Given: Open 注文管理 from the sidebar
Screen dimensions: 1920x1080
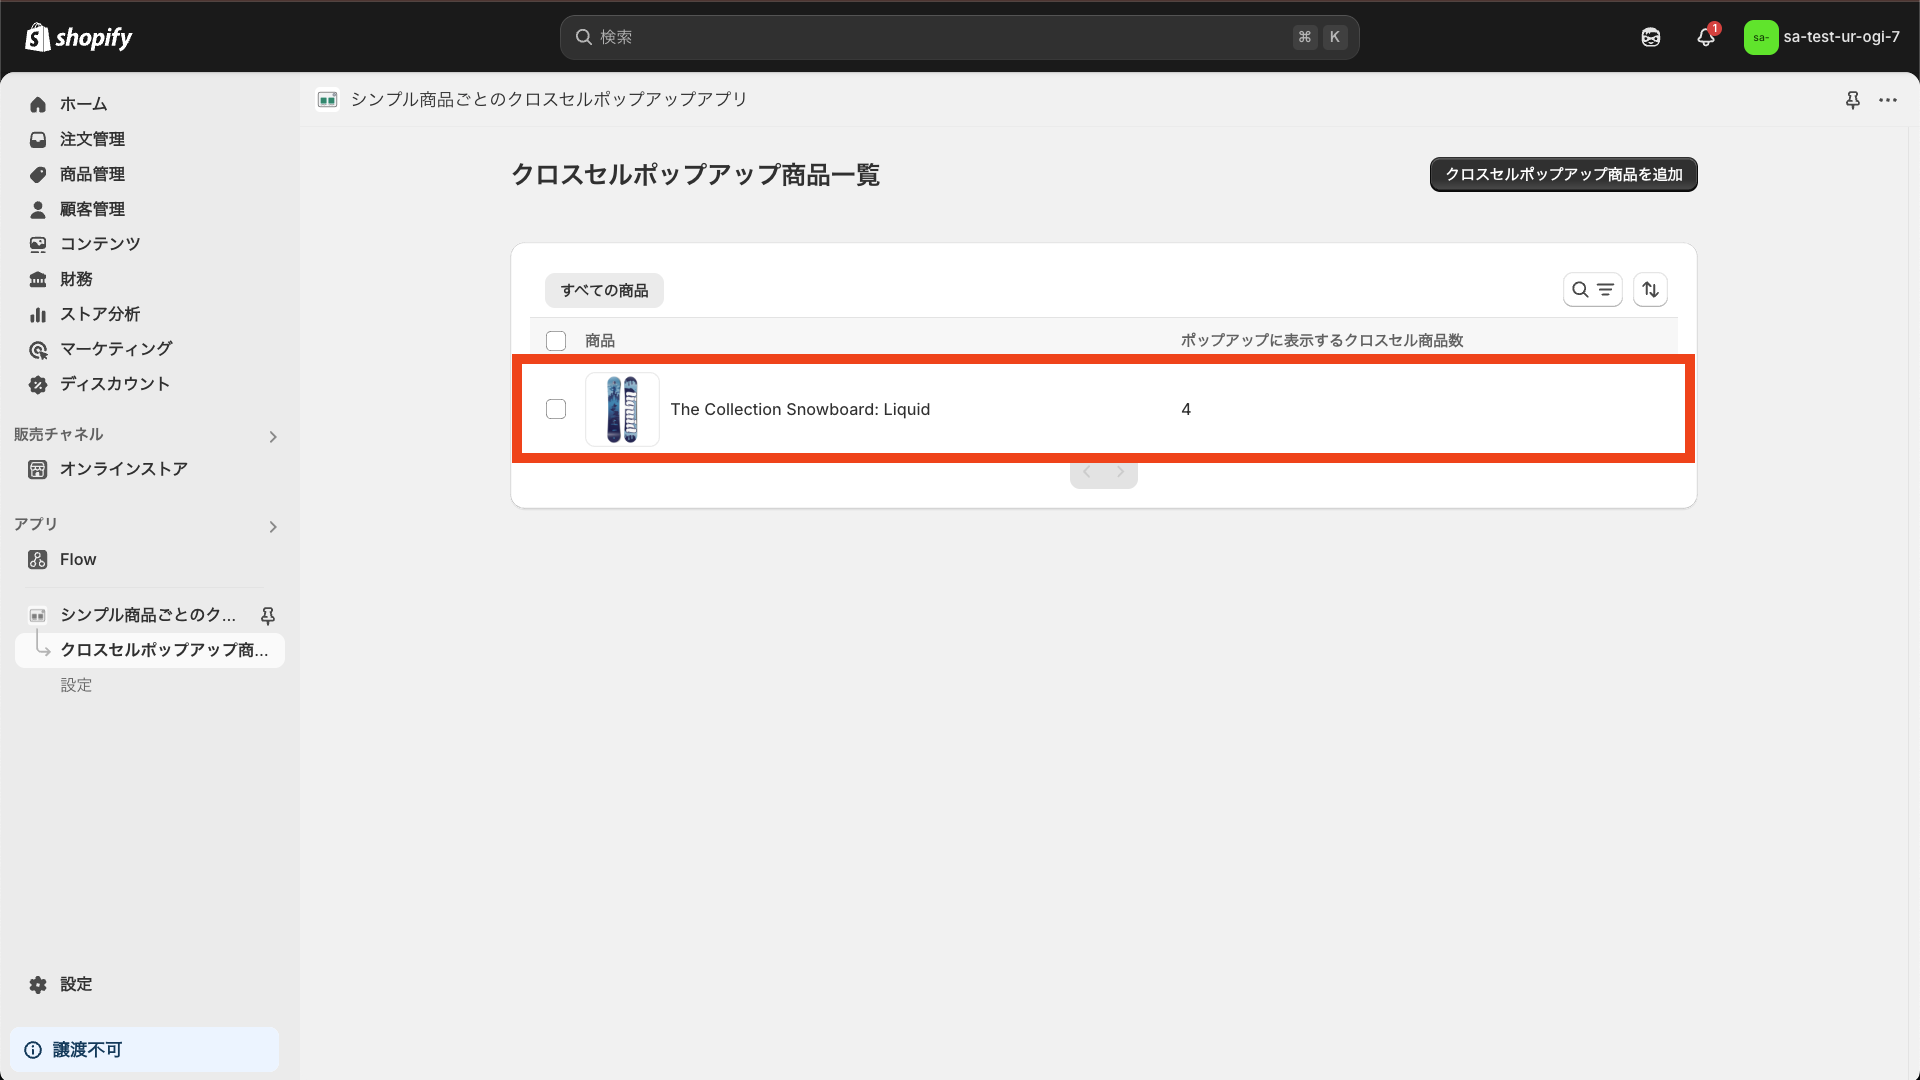Looking at the screenshot, I should (x=92, y=139).
